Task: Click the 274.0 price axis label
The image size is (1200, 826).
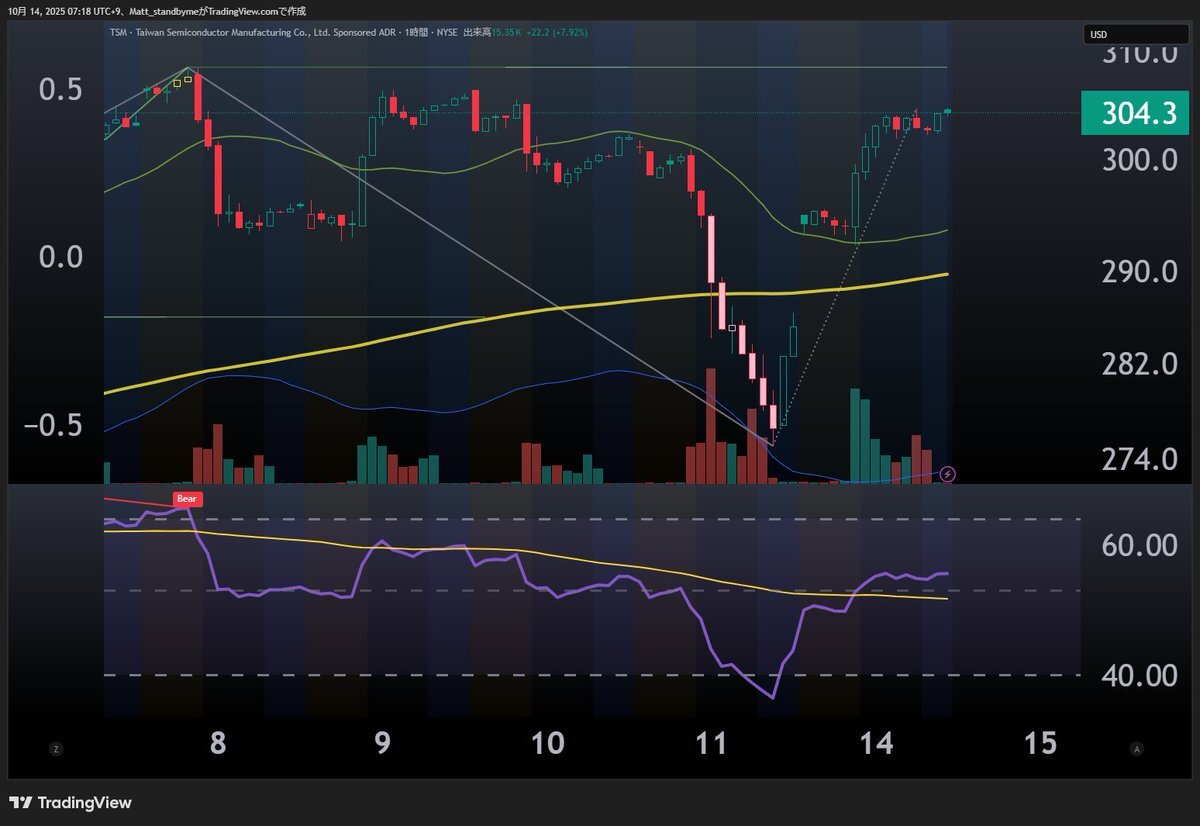Action: [1140, 459]
